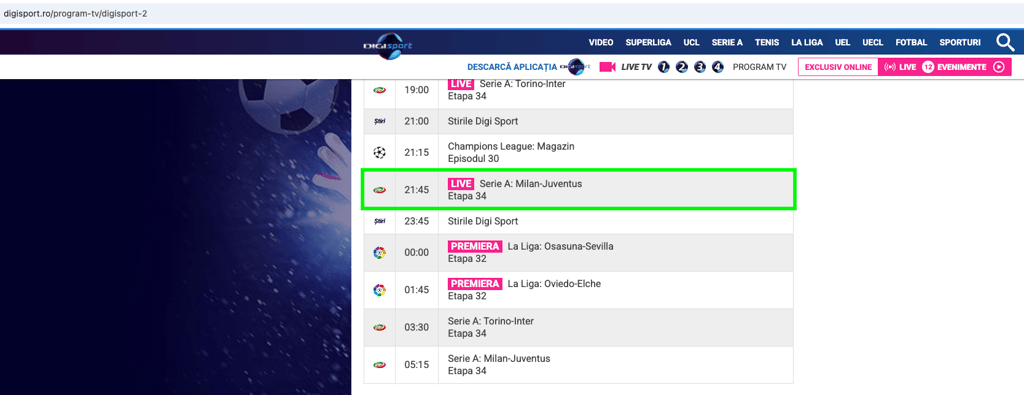This screenshot has height=395, width=1024.
Task: Select Live TV channel 1 icon
Action: pos(664,67)
